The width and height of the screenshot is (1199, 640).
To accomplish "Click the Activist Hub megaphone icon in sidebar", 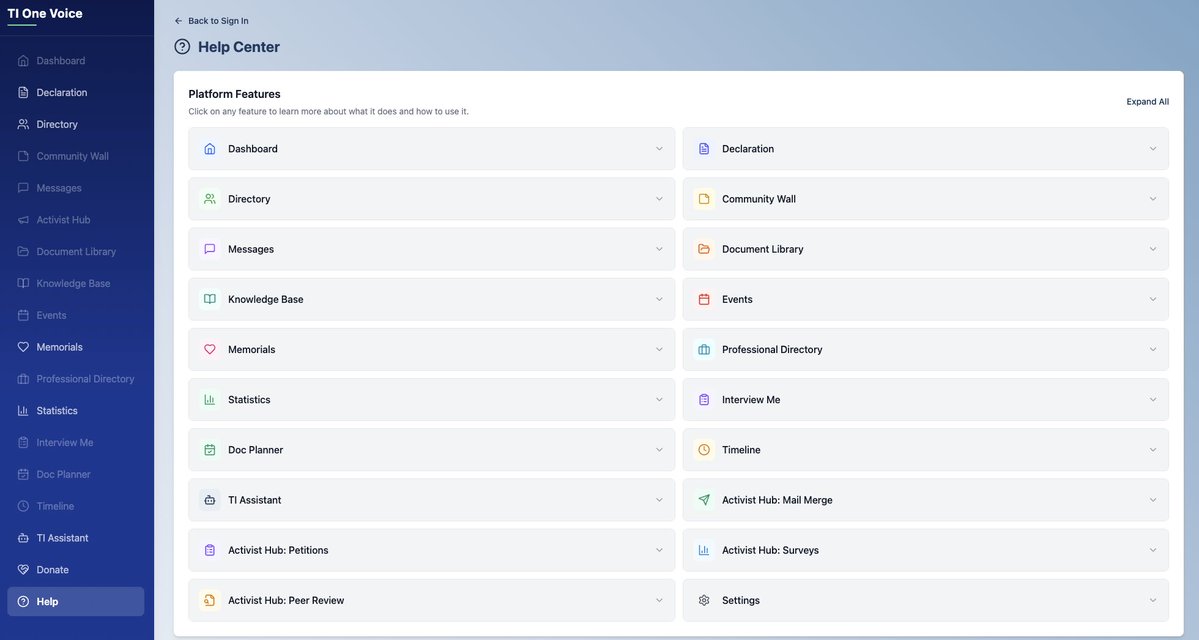I will 23,219.
